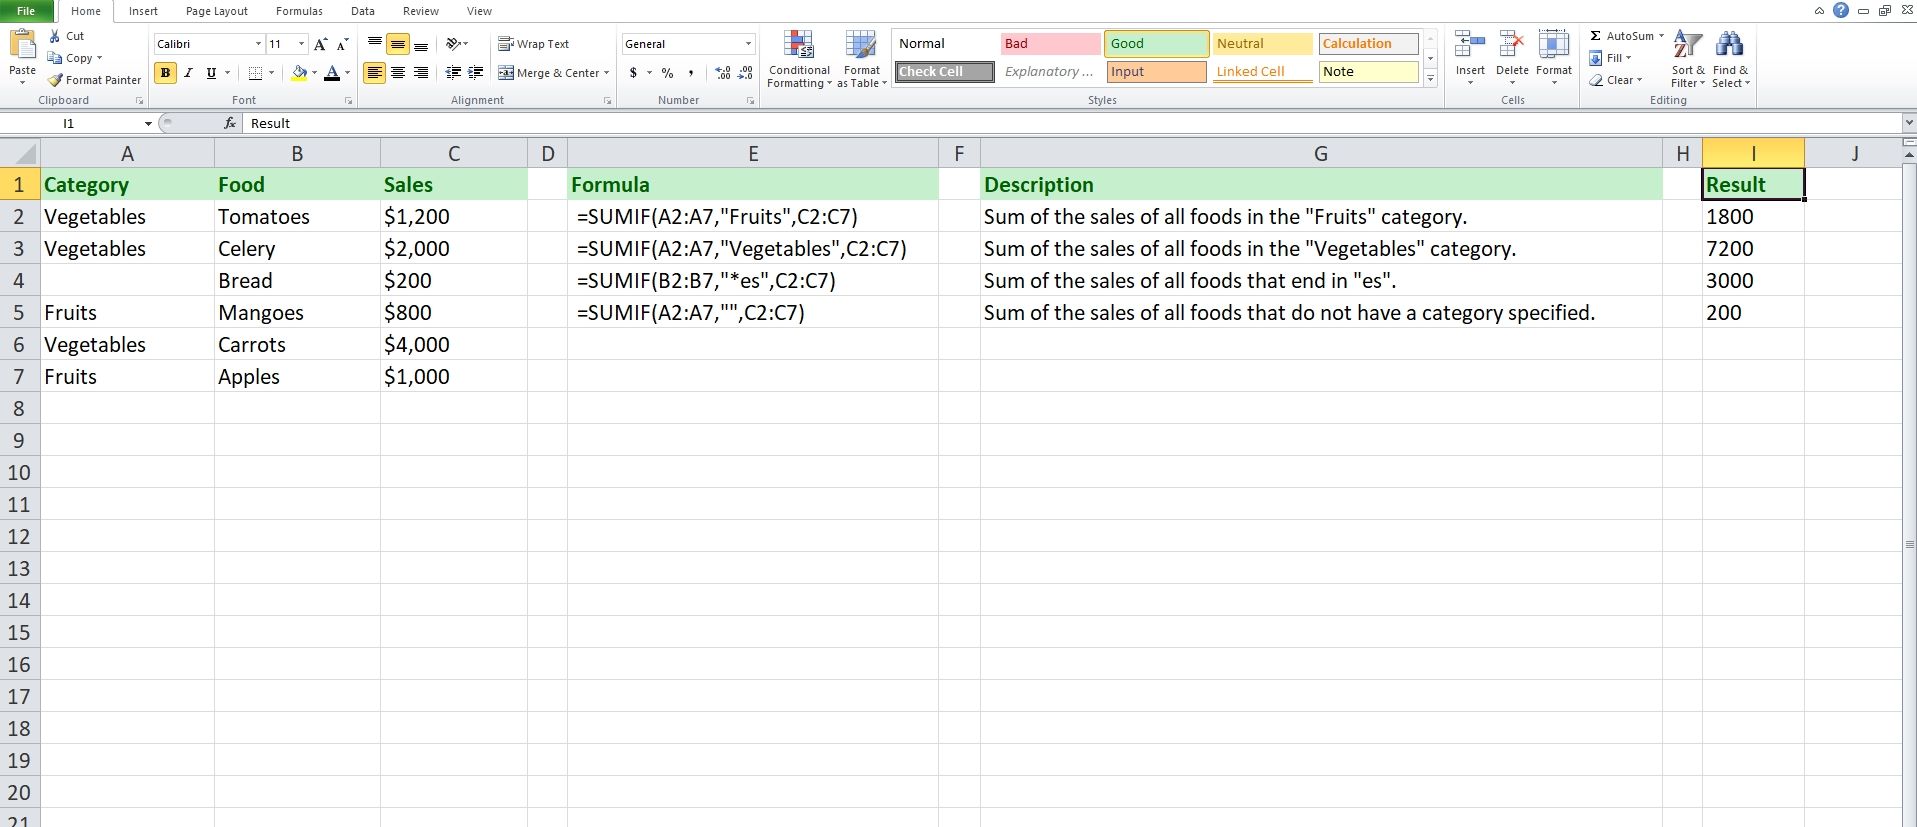Image resolution: width=1917 pixels, height=827 pixels.
Task: Expand the Copy dropdown arrow
Action: [x=99, y=58]
